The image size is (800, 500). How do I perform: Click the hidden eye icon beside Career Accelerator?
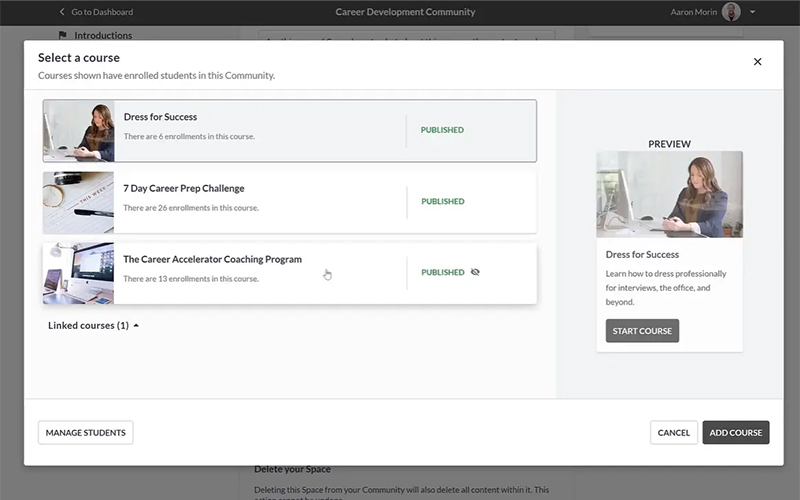pos(475,272)
